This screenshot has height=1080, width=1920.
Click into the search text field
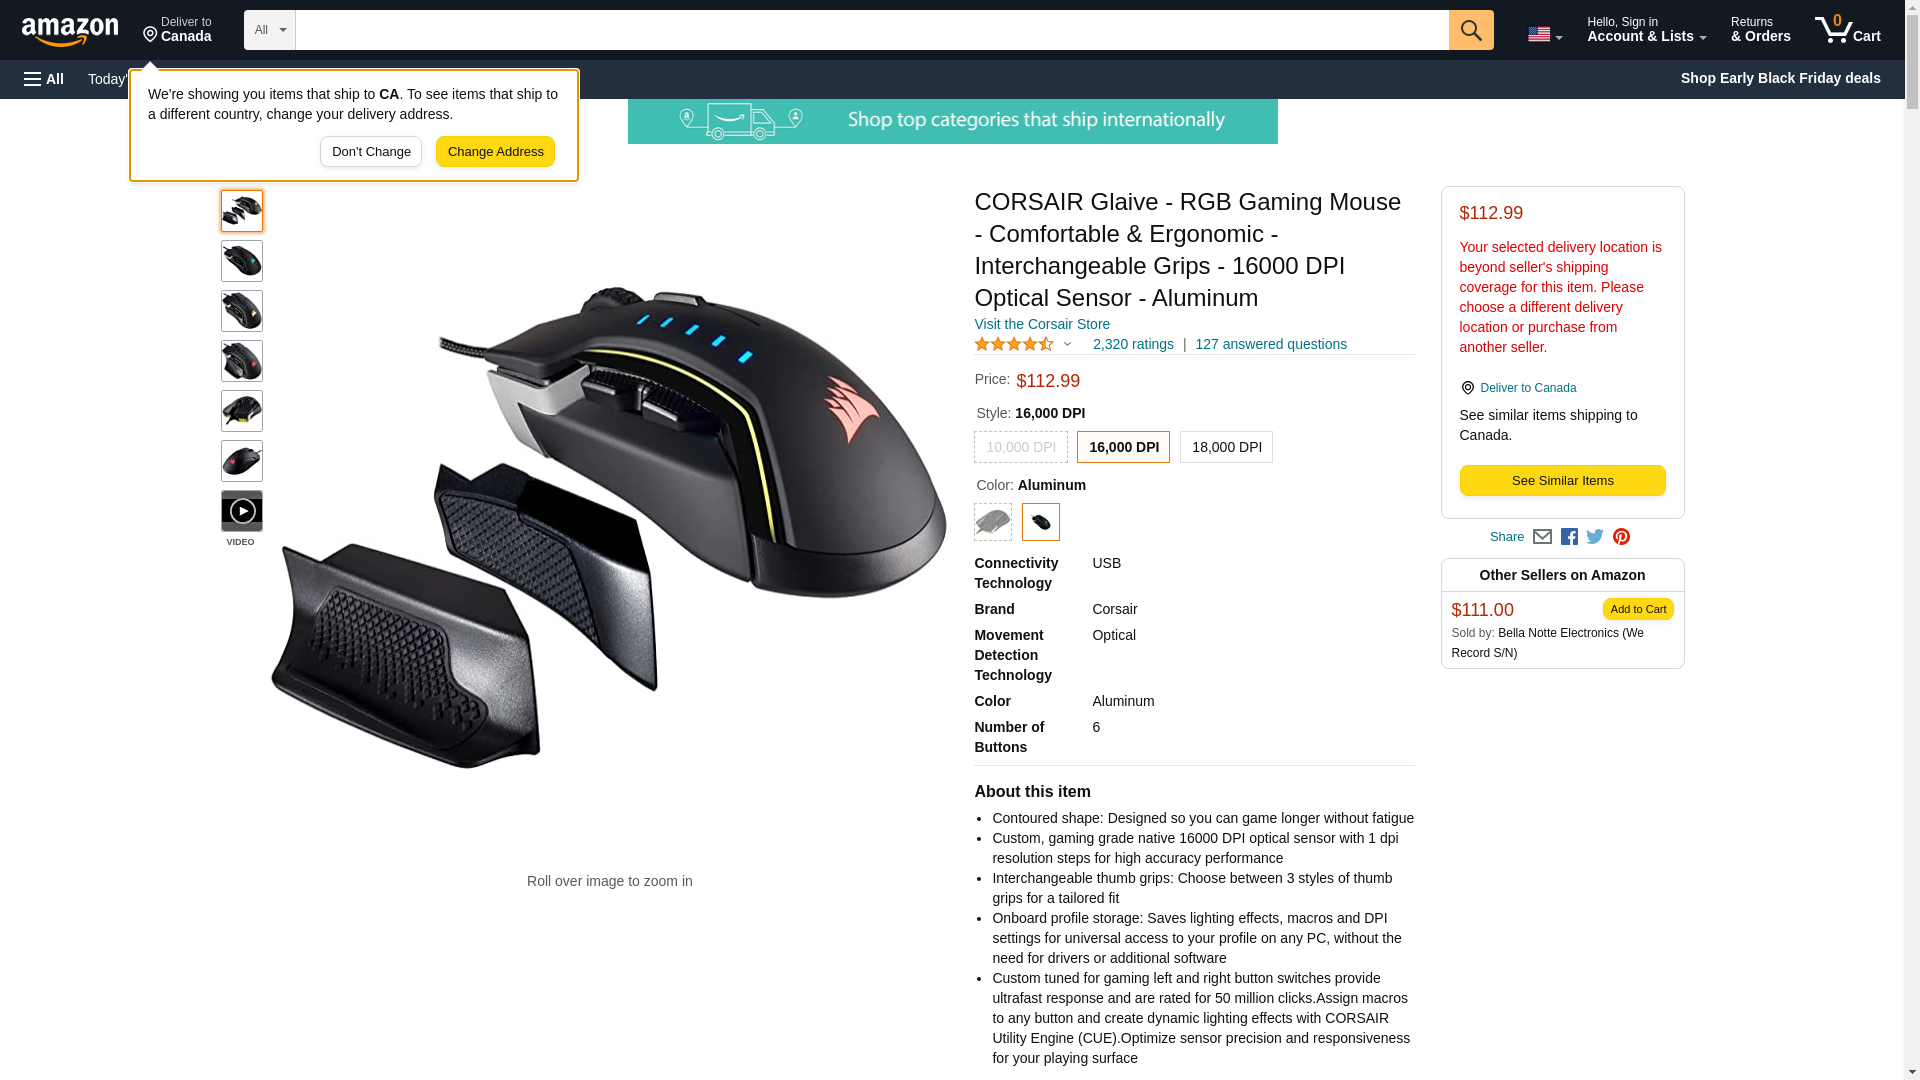pos(871,30)
